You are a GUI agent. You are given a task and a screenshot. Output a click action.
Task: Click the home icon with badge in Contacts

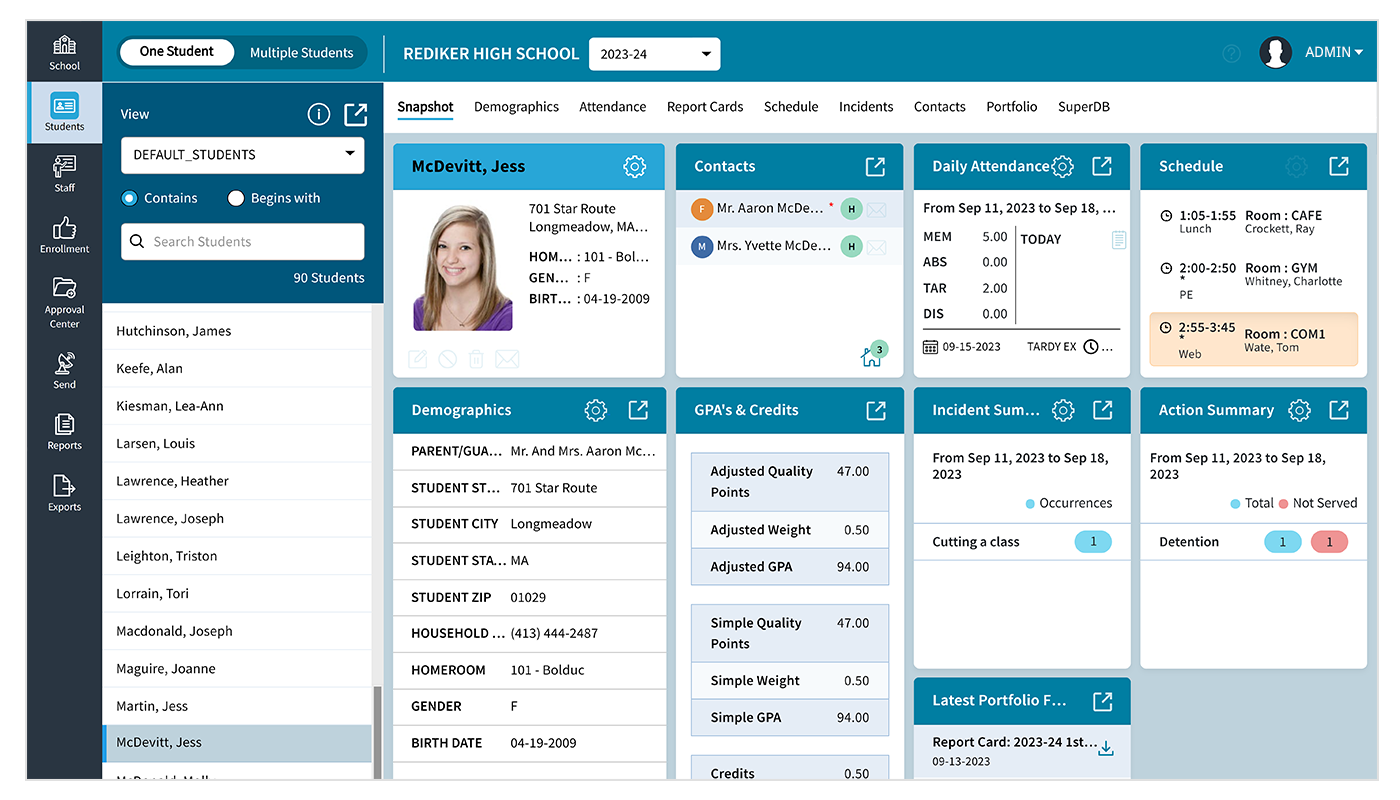click(x=871, y=354)
